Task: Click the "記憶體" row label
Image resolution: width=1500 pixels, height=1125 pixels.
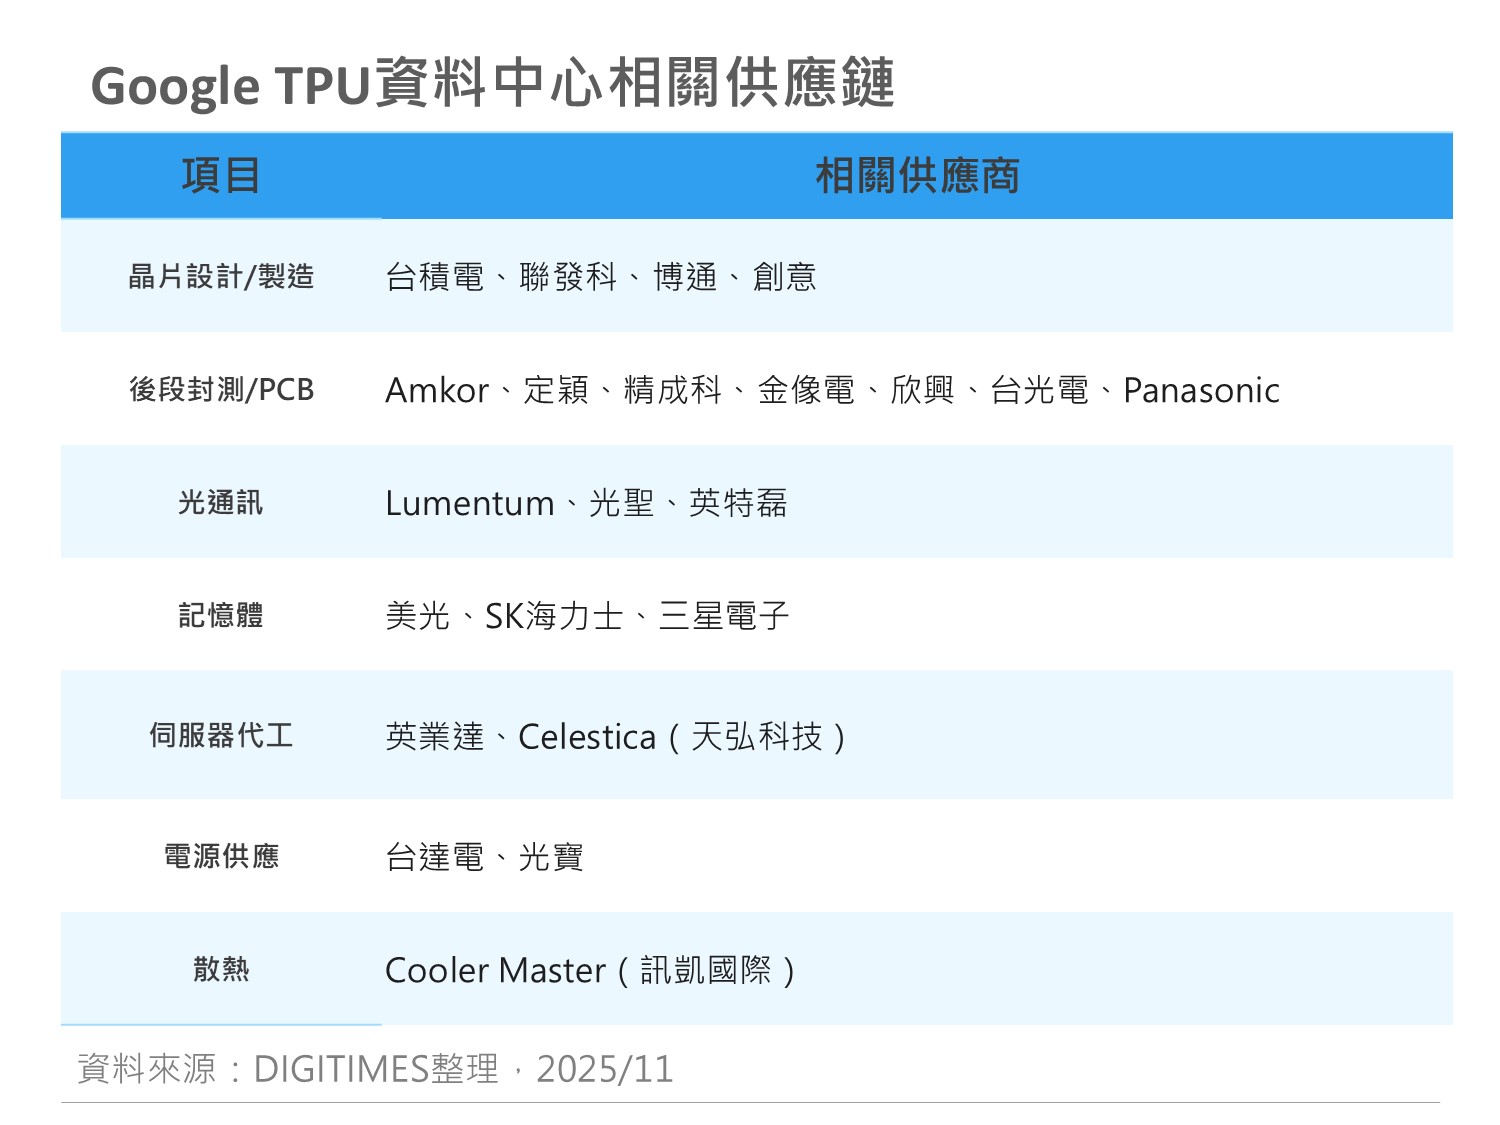Action: click(221, 615)
